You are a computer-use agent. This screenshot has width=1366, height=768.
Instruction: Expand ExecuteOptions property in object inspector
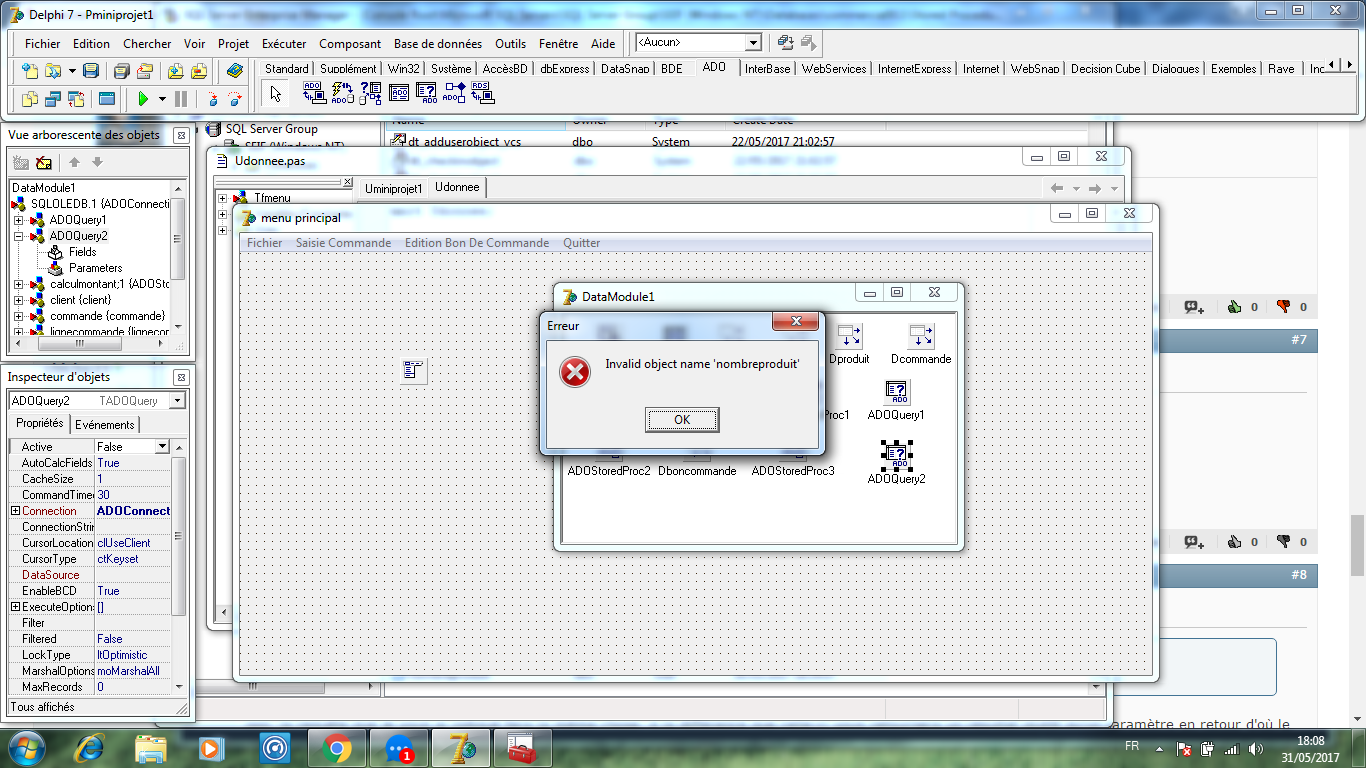click(15, 607)
